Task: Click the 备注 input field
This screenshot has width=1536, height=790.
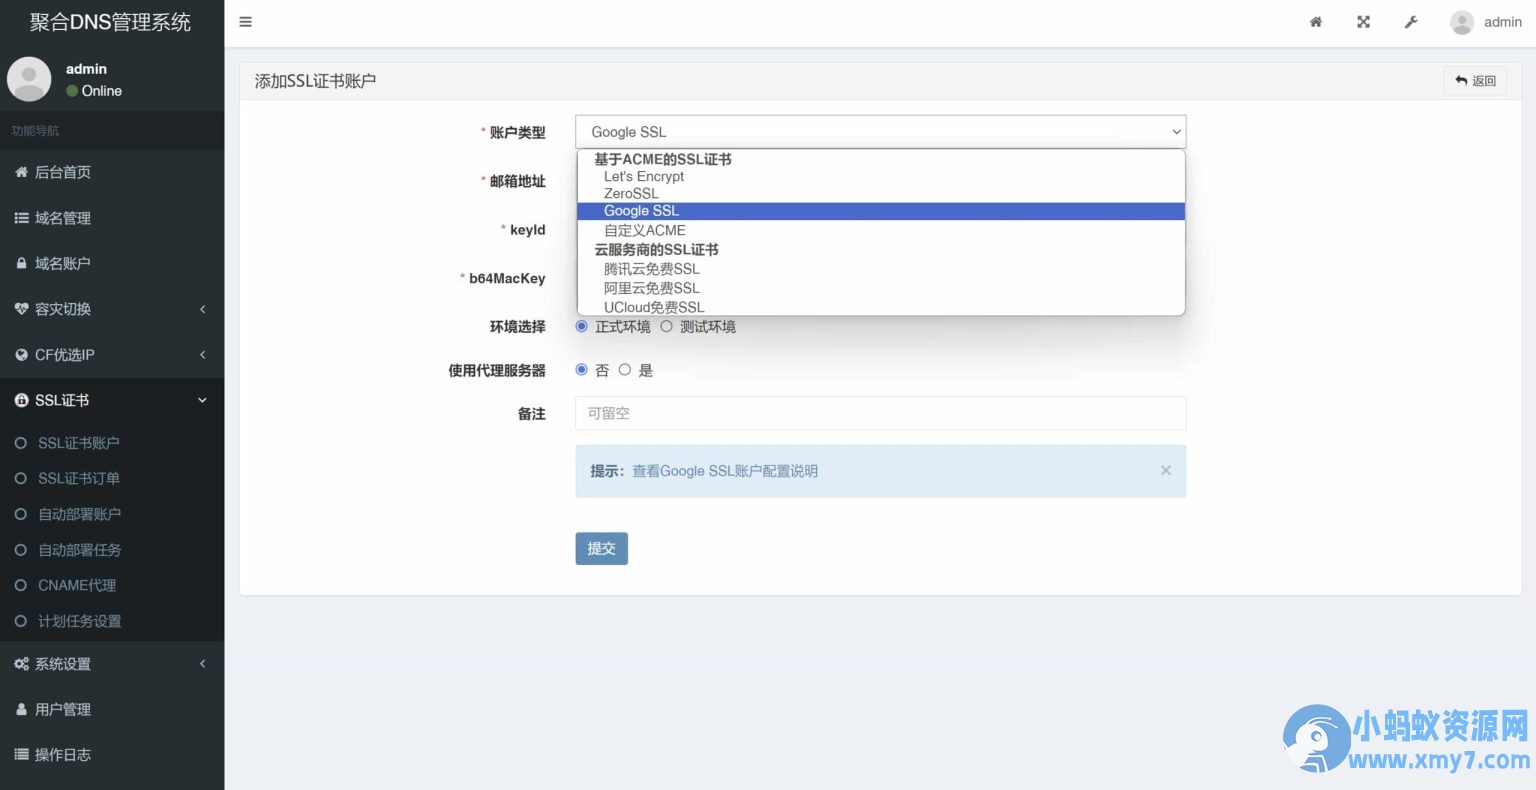Action: click(880, 413)
